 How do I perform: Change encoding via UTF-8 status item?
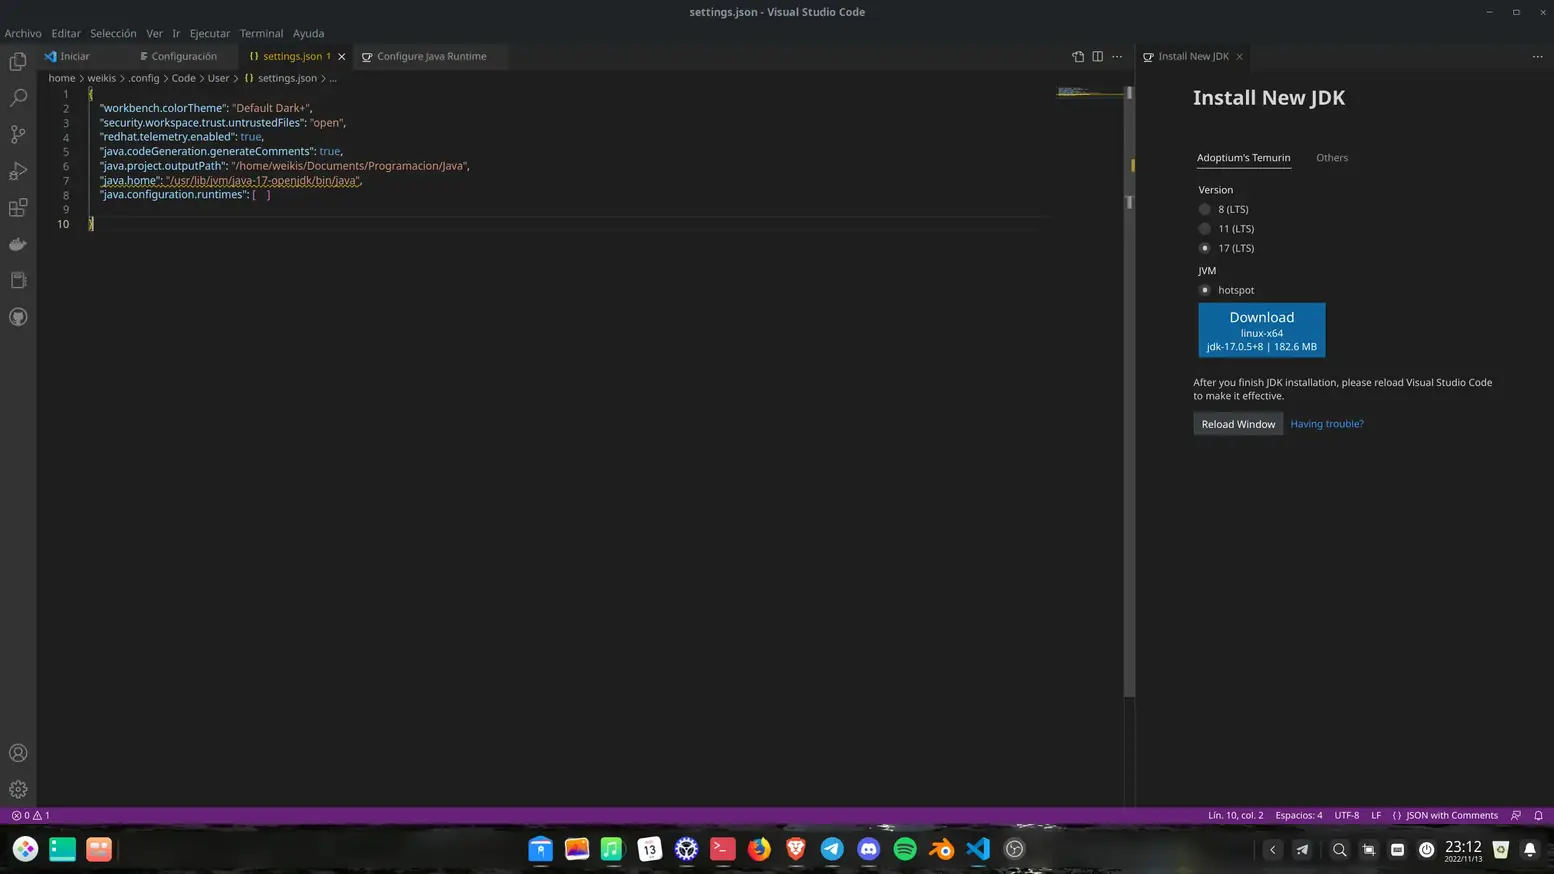click(x=1346, y=815)
